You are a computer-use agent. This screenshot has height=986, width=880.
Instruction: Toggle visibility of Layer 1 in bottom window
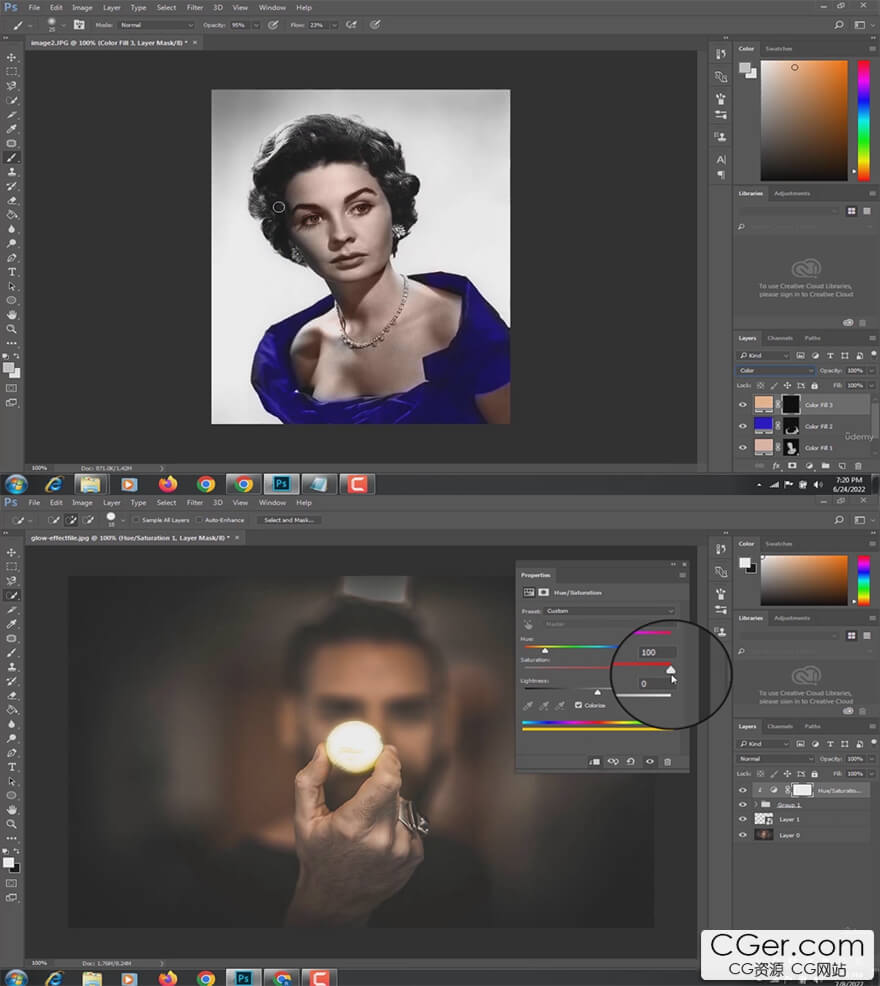[742, 819]
